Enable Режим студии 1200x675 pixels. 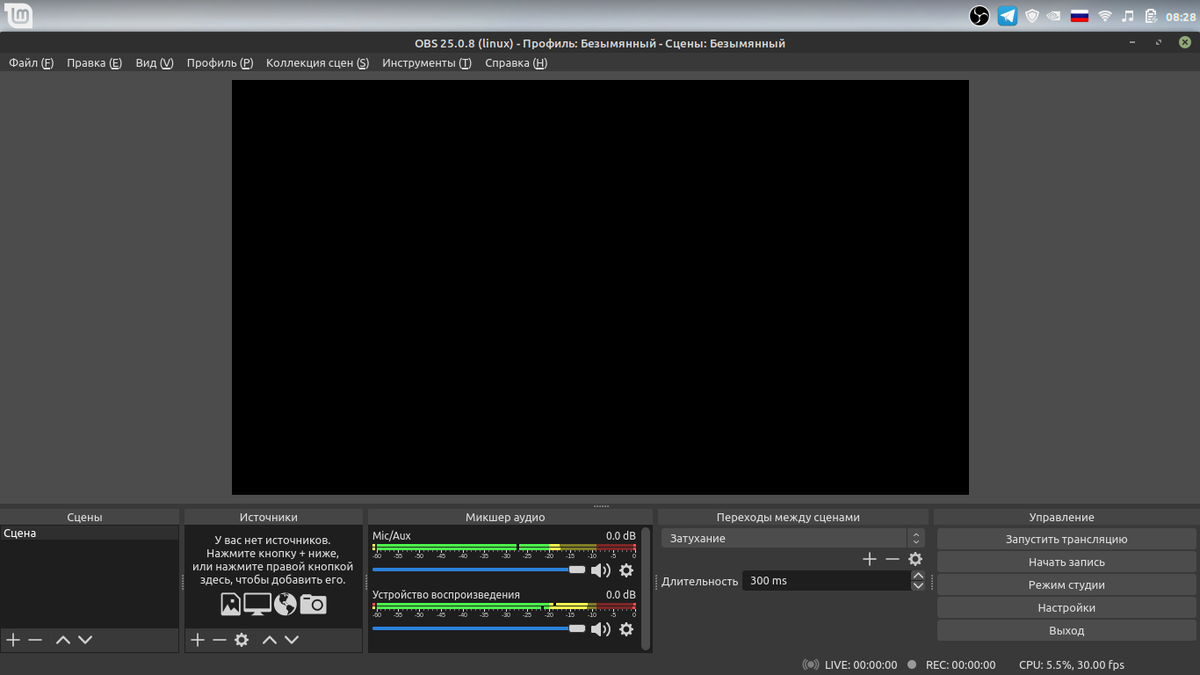(1065, 584)
